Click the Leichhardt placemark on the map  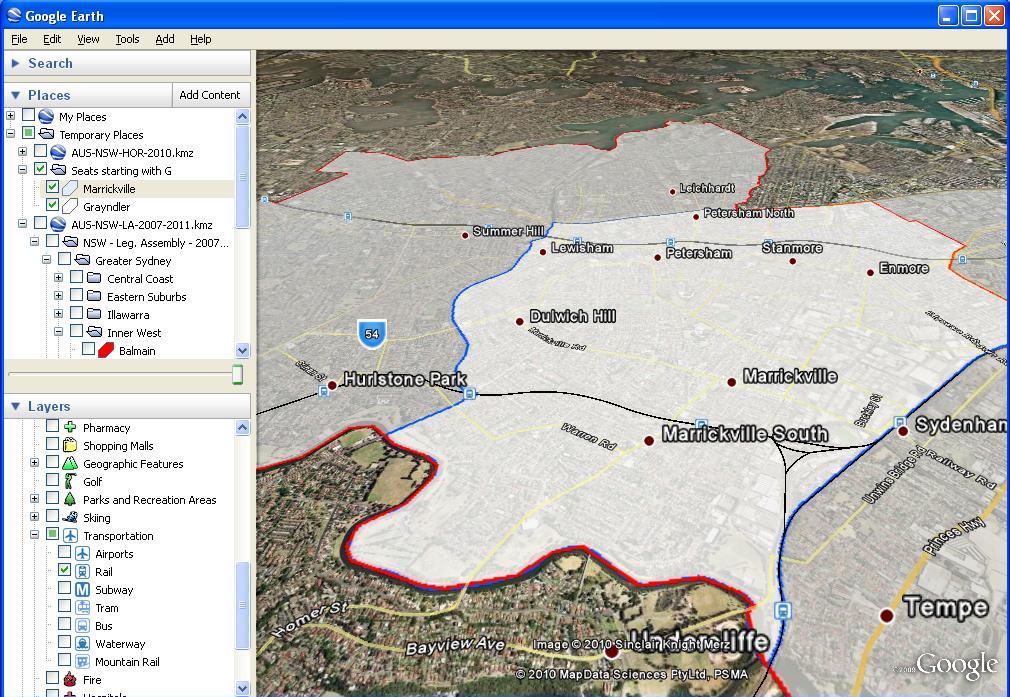tap(672, 191)
